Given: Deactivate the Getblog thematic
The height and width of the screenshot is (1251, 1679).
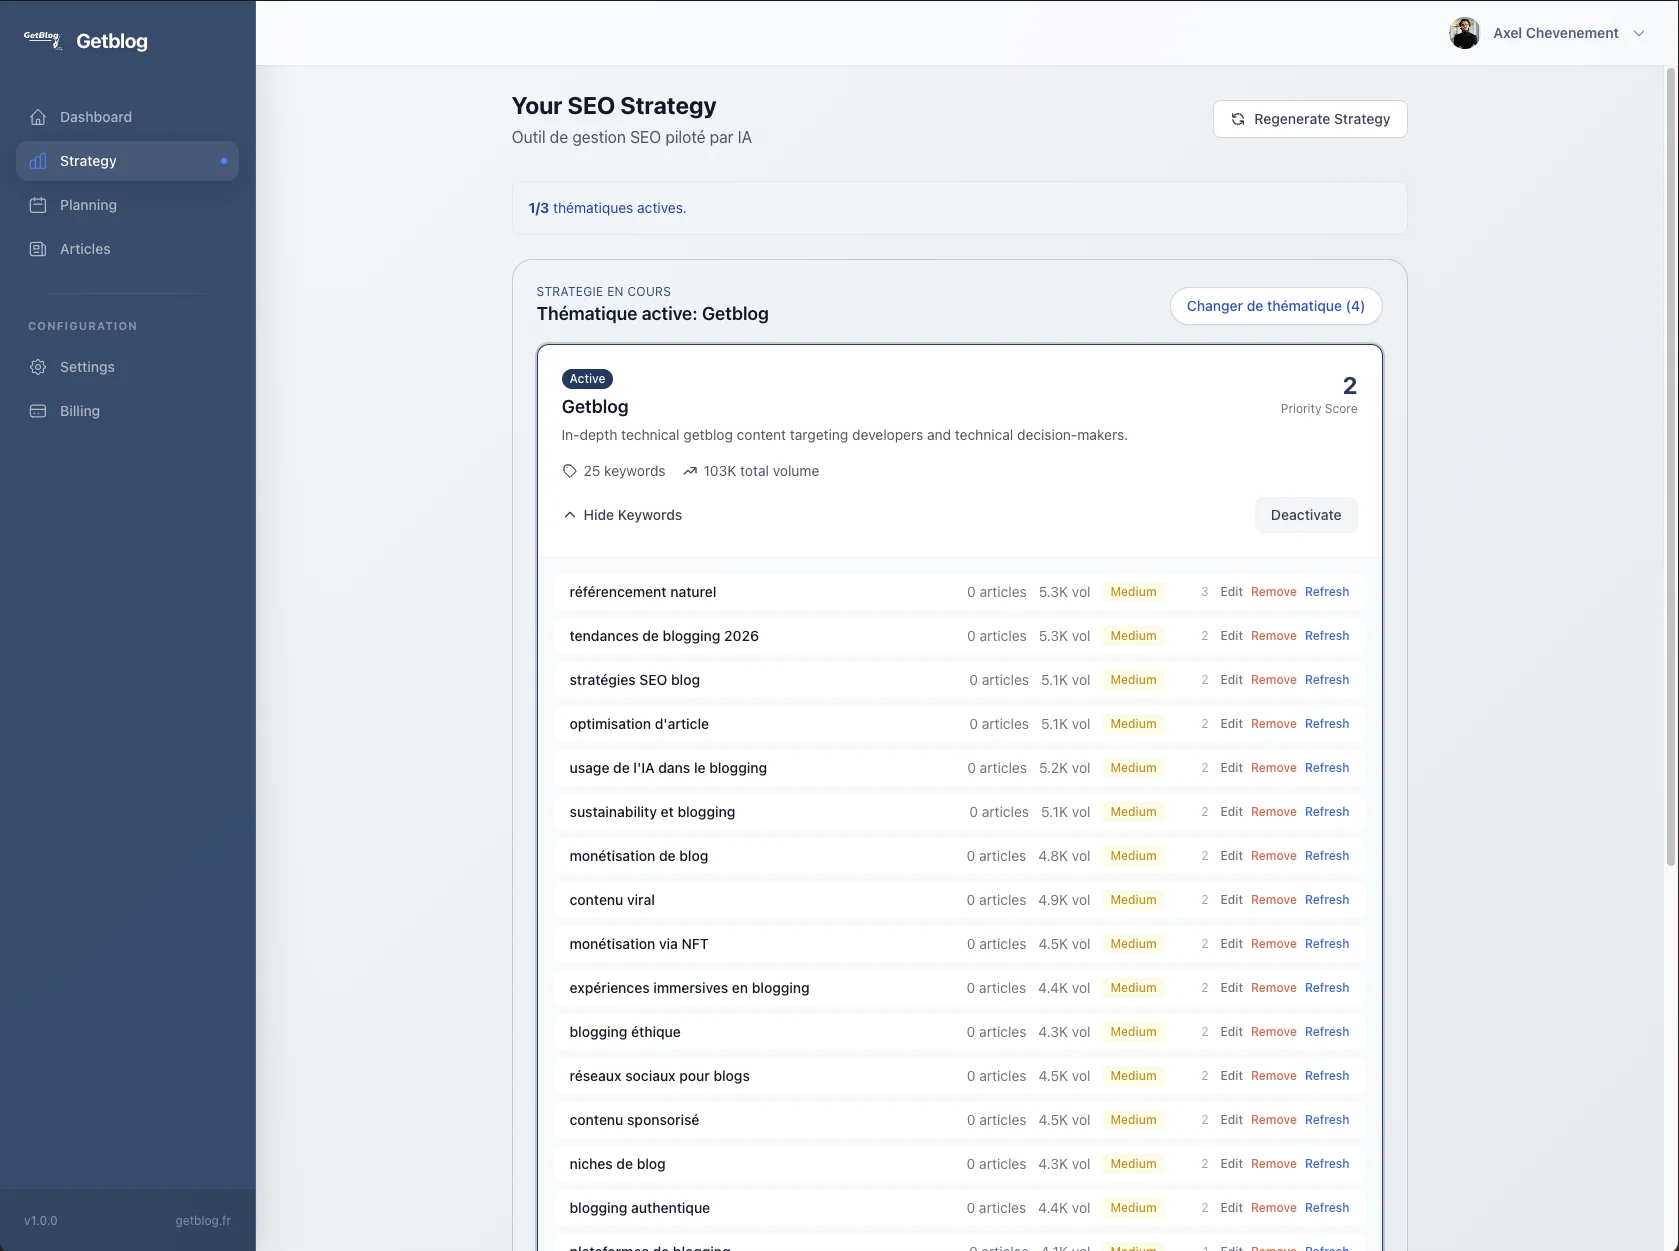Looking at the screenshot, I should (x=1305, y=515).
